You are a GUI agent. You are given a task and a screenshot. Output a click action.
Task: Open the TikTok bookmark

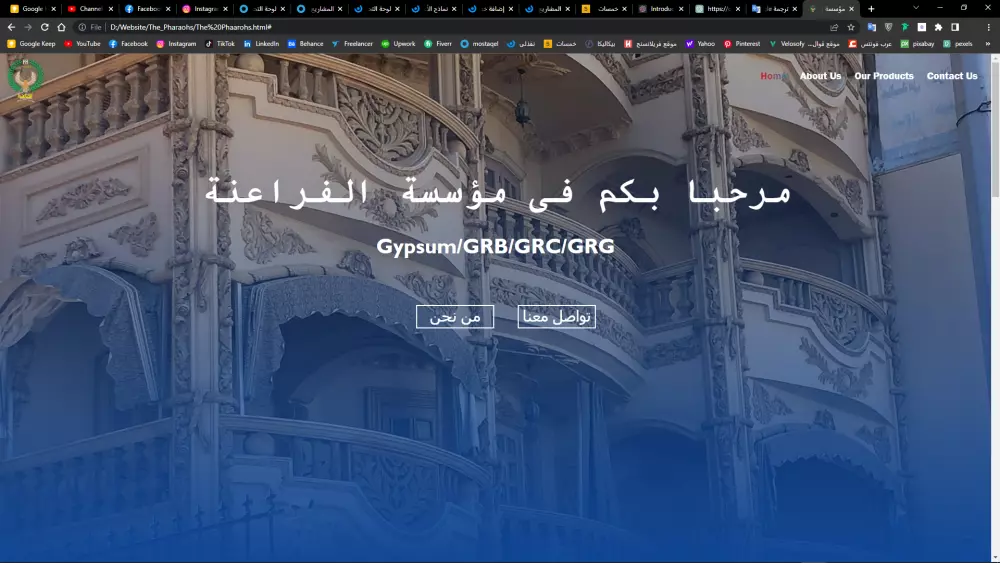[219, 44]
